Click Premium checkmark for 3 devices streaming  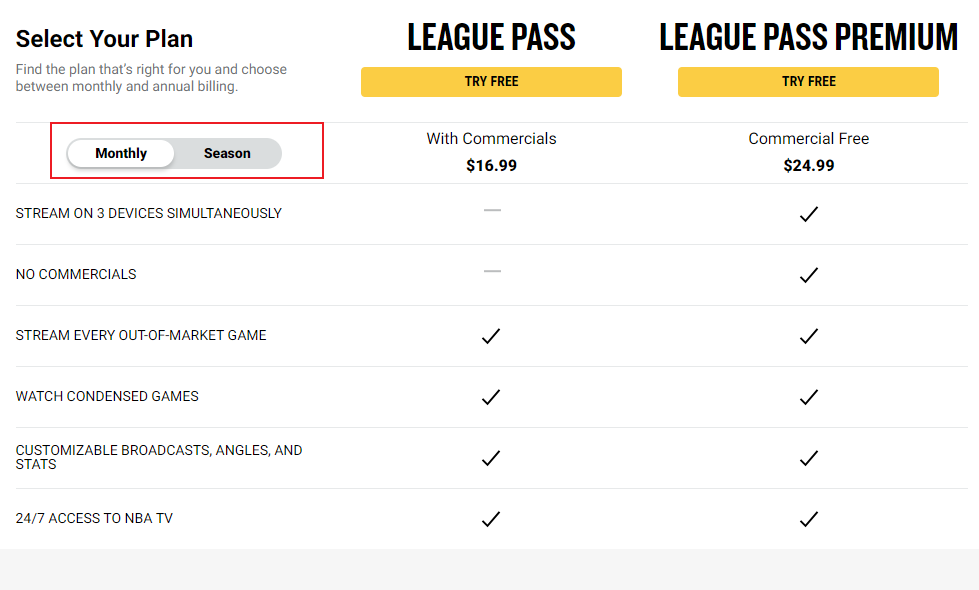tap(809, 214)
